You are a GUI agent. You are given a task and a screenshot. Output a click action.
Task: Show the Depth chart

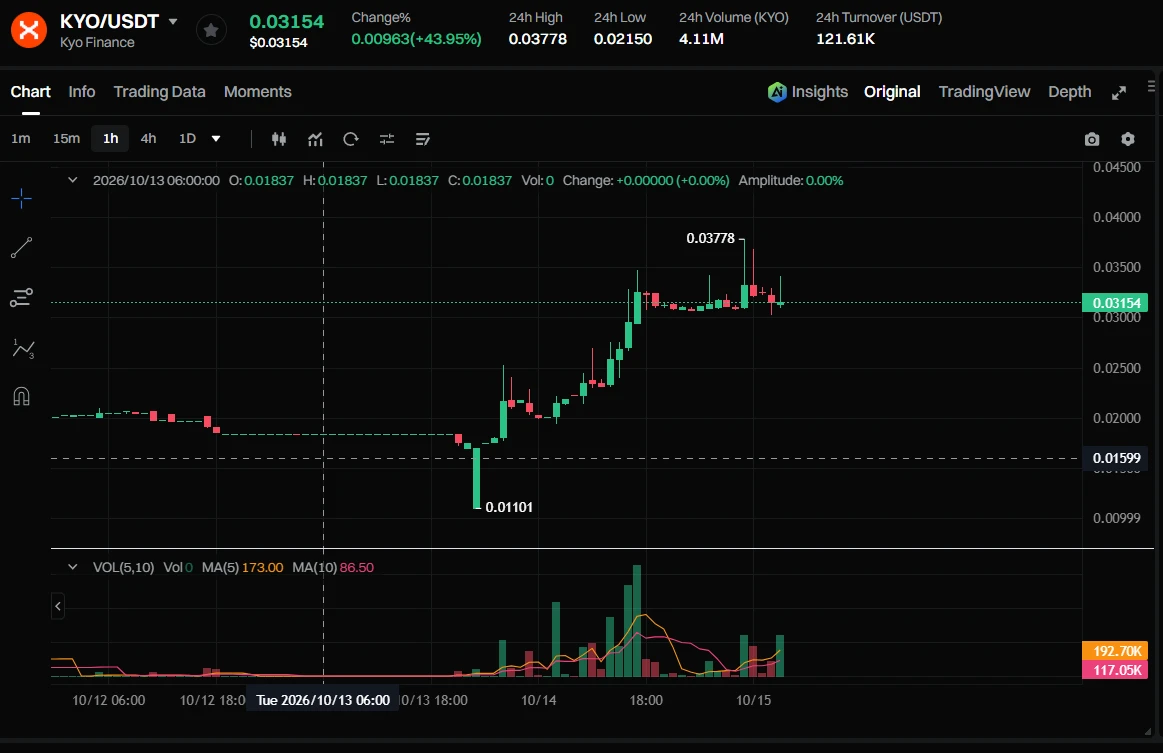(x=1070, y=92)
